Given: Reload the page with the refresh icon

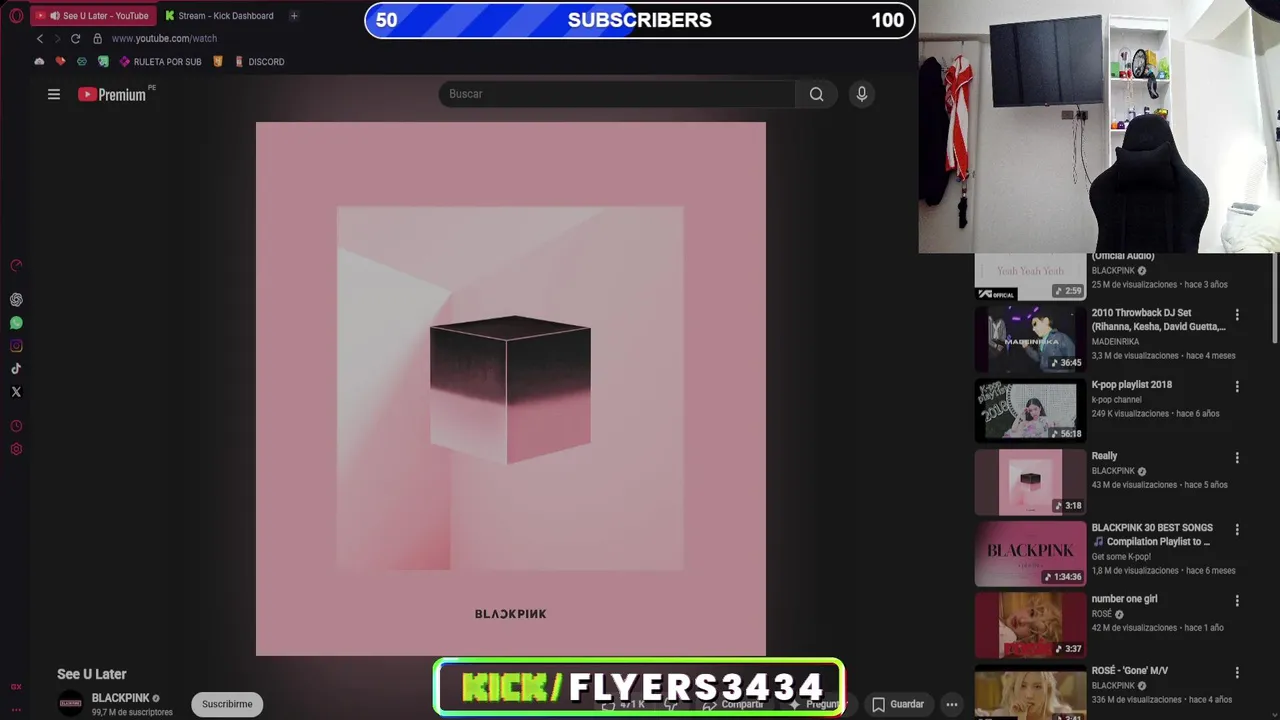Looking at the screenshot, I should (x=75, y=38).
